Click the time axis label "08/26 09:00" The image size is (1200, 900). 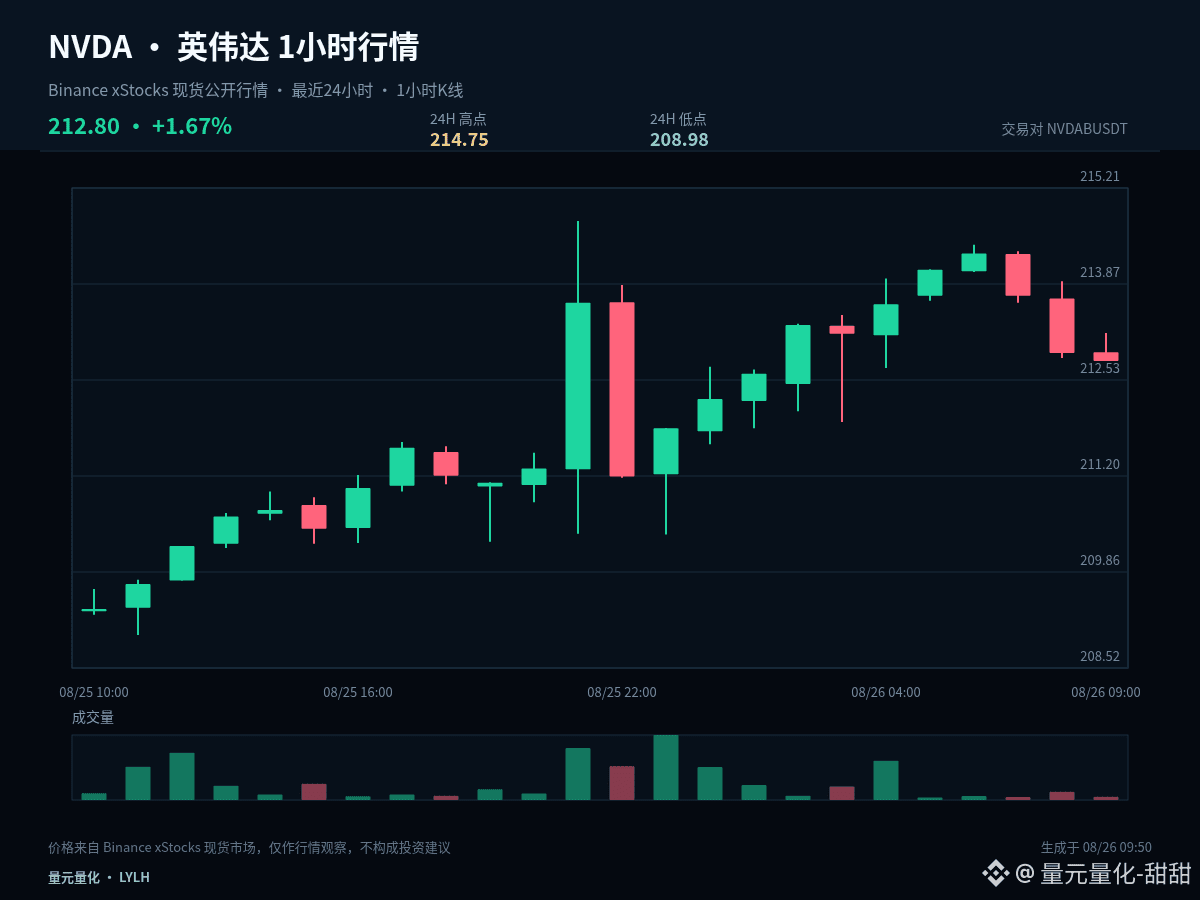[1106, 692]
